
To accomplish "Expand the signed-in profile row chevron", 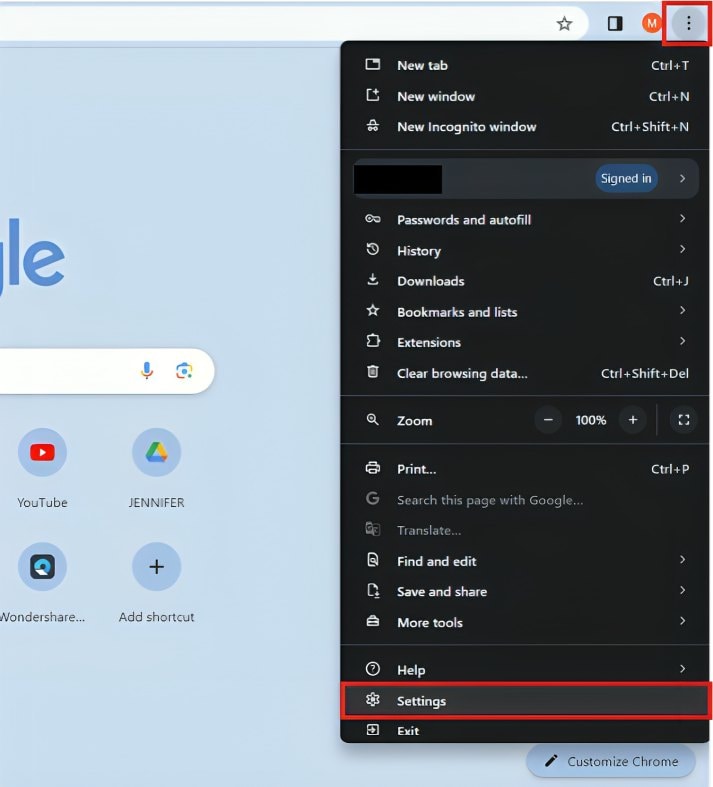I will pyautogui.click(x=682, y=178).
